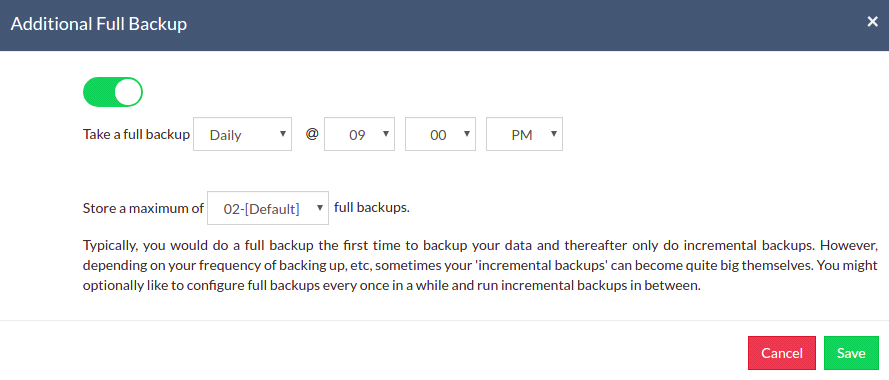889x380 pixels.
Task: Close the Additional Full Backup dialog
Action: pos(873,22)
